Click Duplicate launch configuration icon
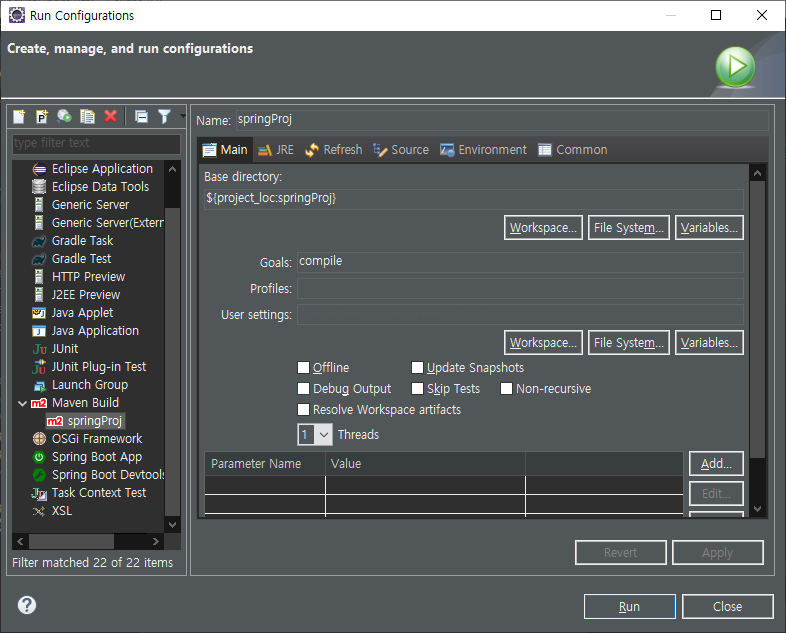This screenshot has width=786, height=633. [x=88, y=117]
